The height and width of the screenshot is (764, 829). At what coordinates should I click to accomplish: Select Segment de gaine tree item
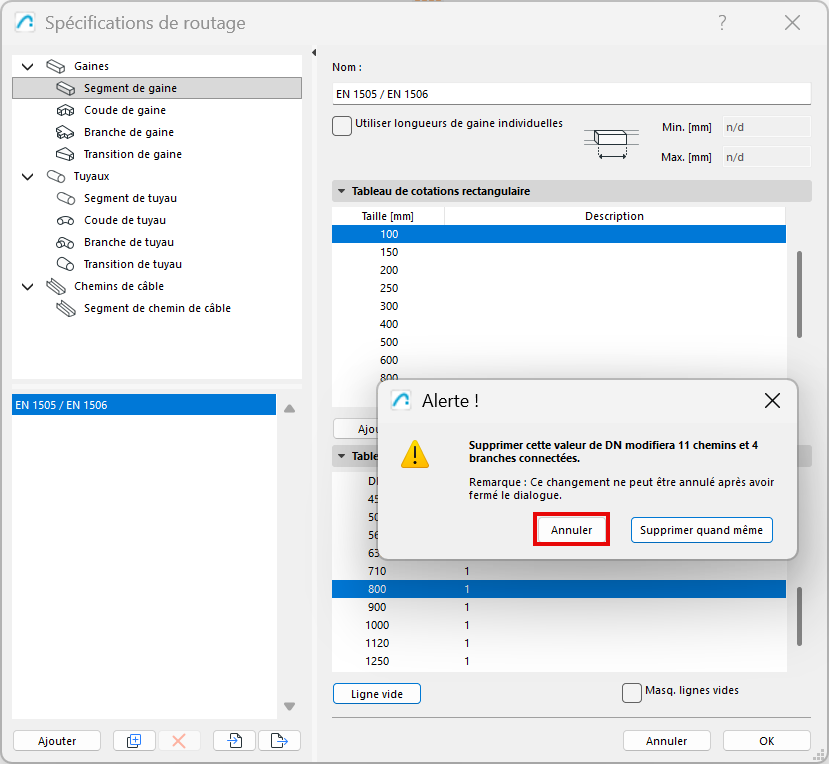click(156, 88)
